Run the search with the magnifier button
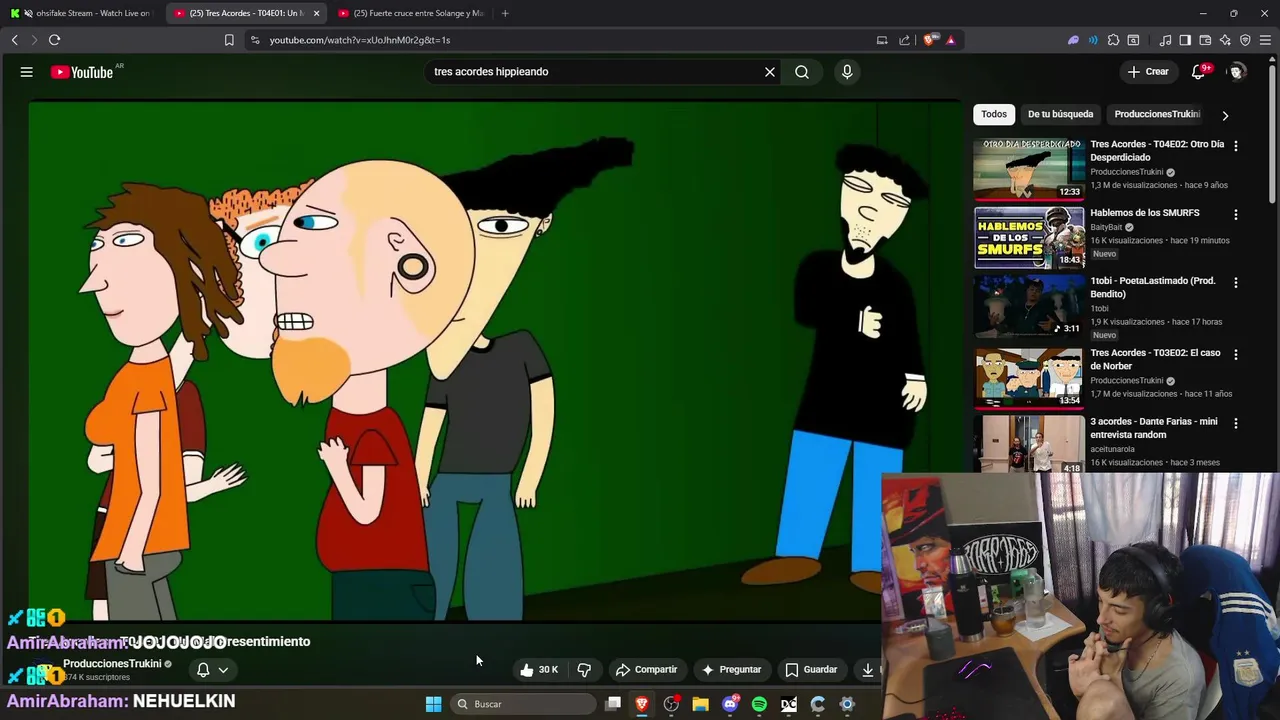Screen dimensions: 1280x720 tap(802, 72)
